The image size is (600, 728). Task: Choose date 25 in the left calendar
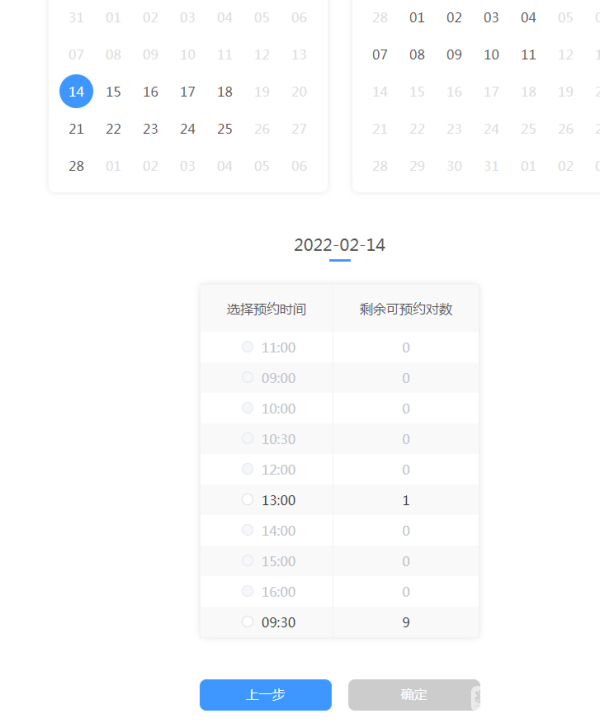pyautogui.click(x=225, y=129)
